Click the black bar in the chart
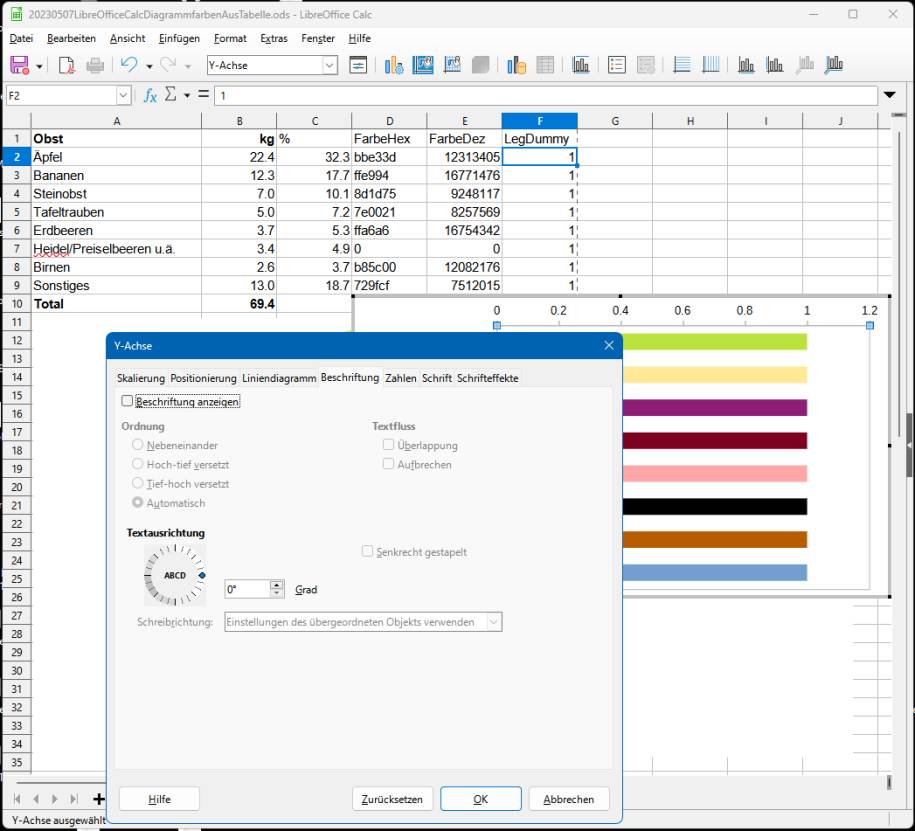Screen dimensions: 915x831 715,507
